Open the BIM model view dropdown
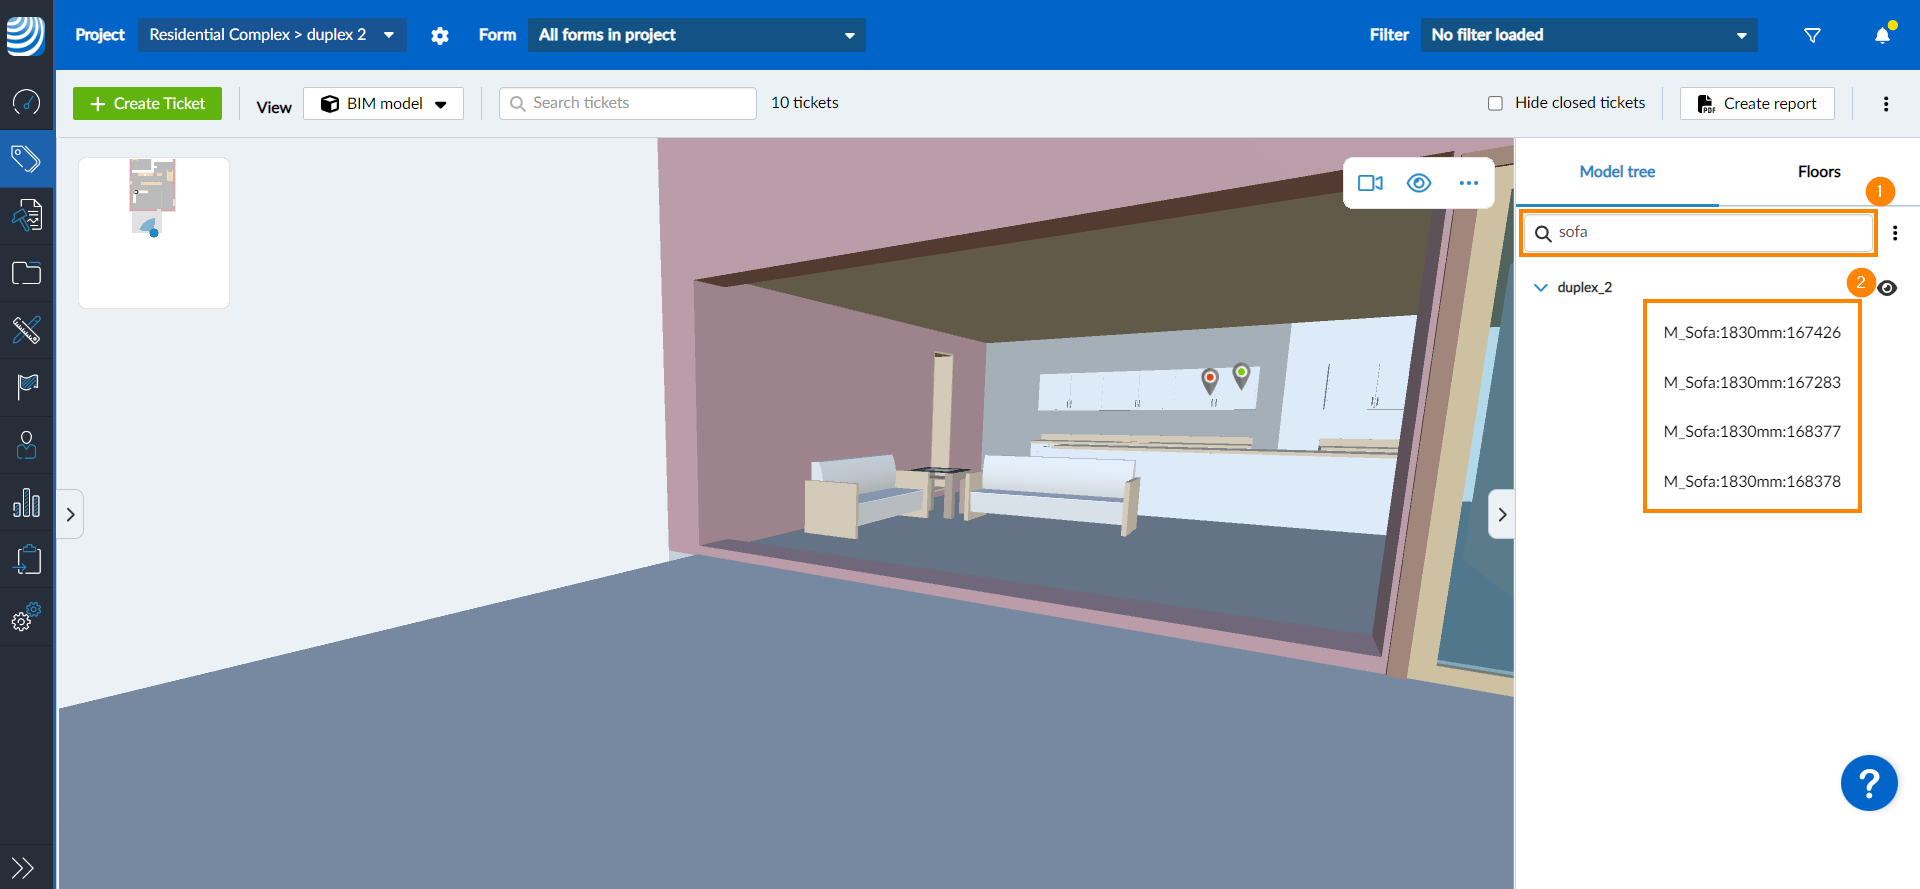1920x889 pixels. tap(384, 104)
